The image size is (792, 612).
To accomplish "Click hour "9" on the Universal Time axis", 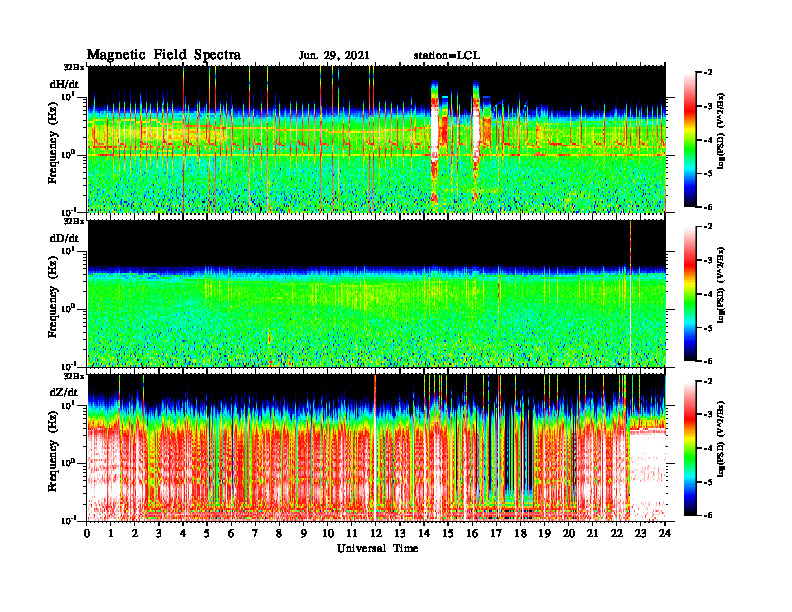I will click(304, 534).
